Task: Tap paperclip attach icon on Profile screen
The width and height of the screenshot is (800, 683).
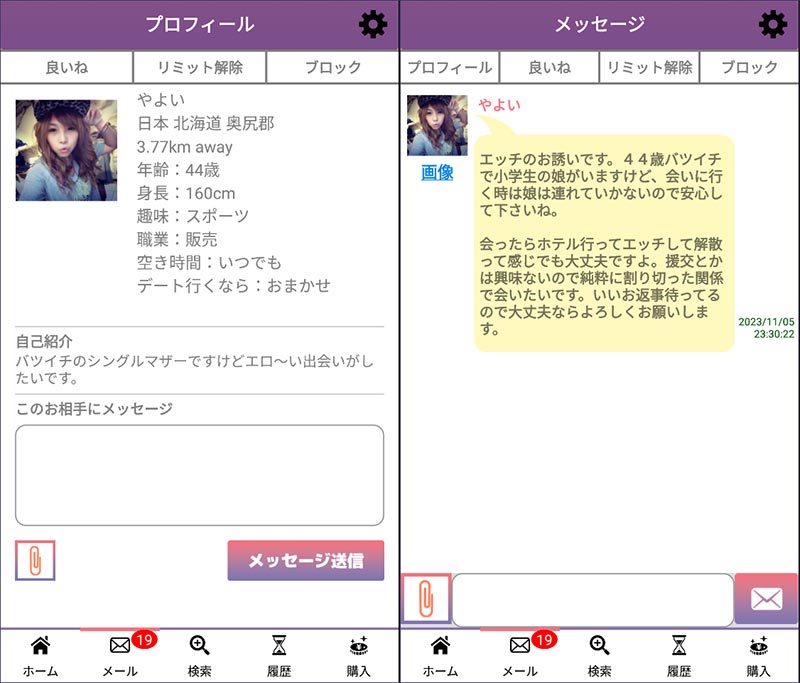Action: click(35, 560)
